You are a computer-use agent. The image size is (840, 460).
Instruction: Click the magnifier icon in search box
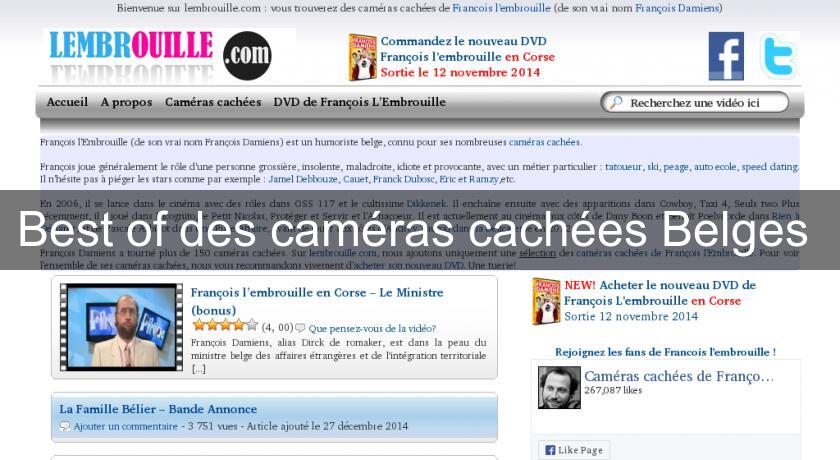(x=616, y=102)
